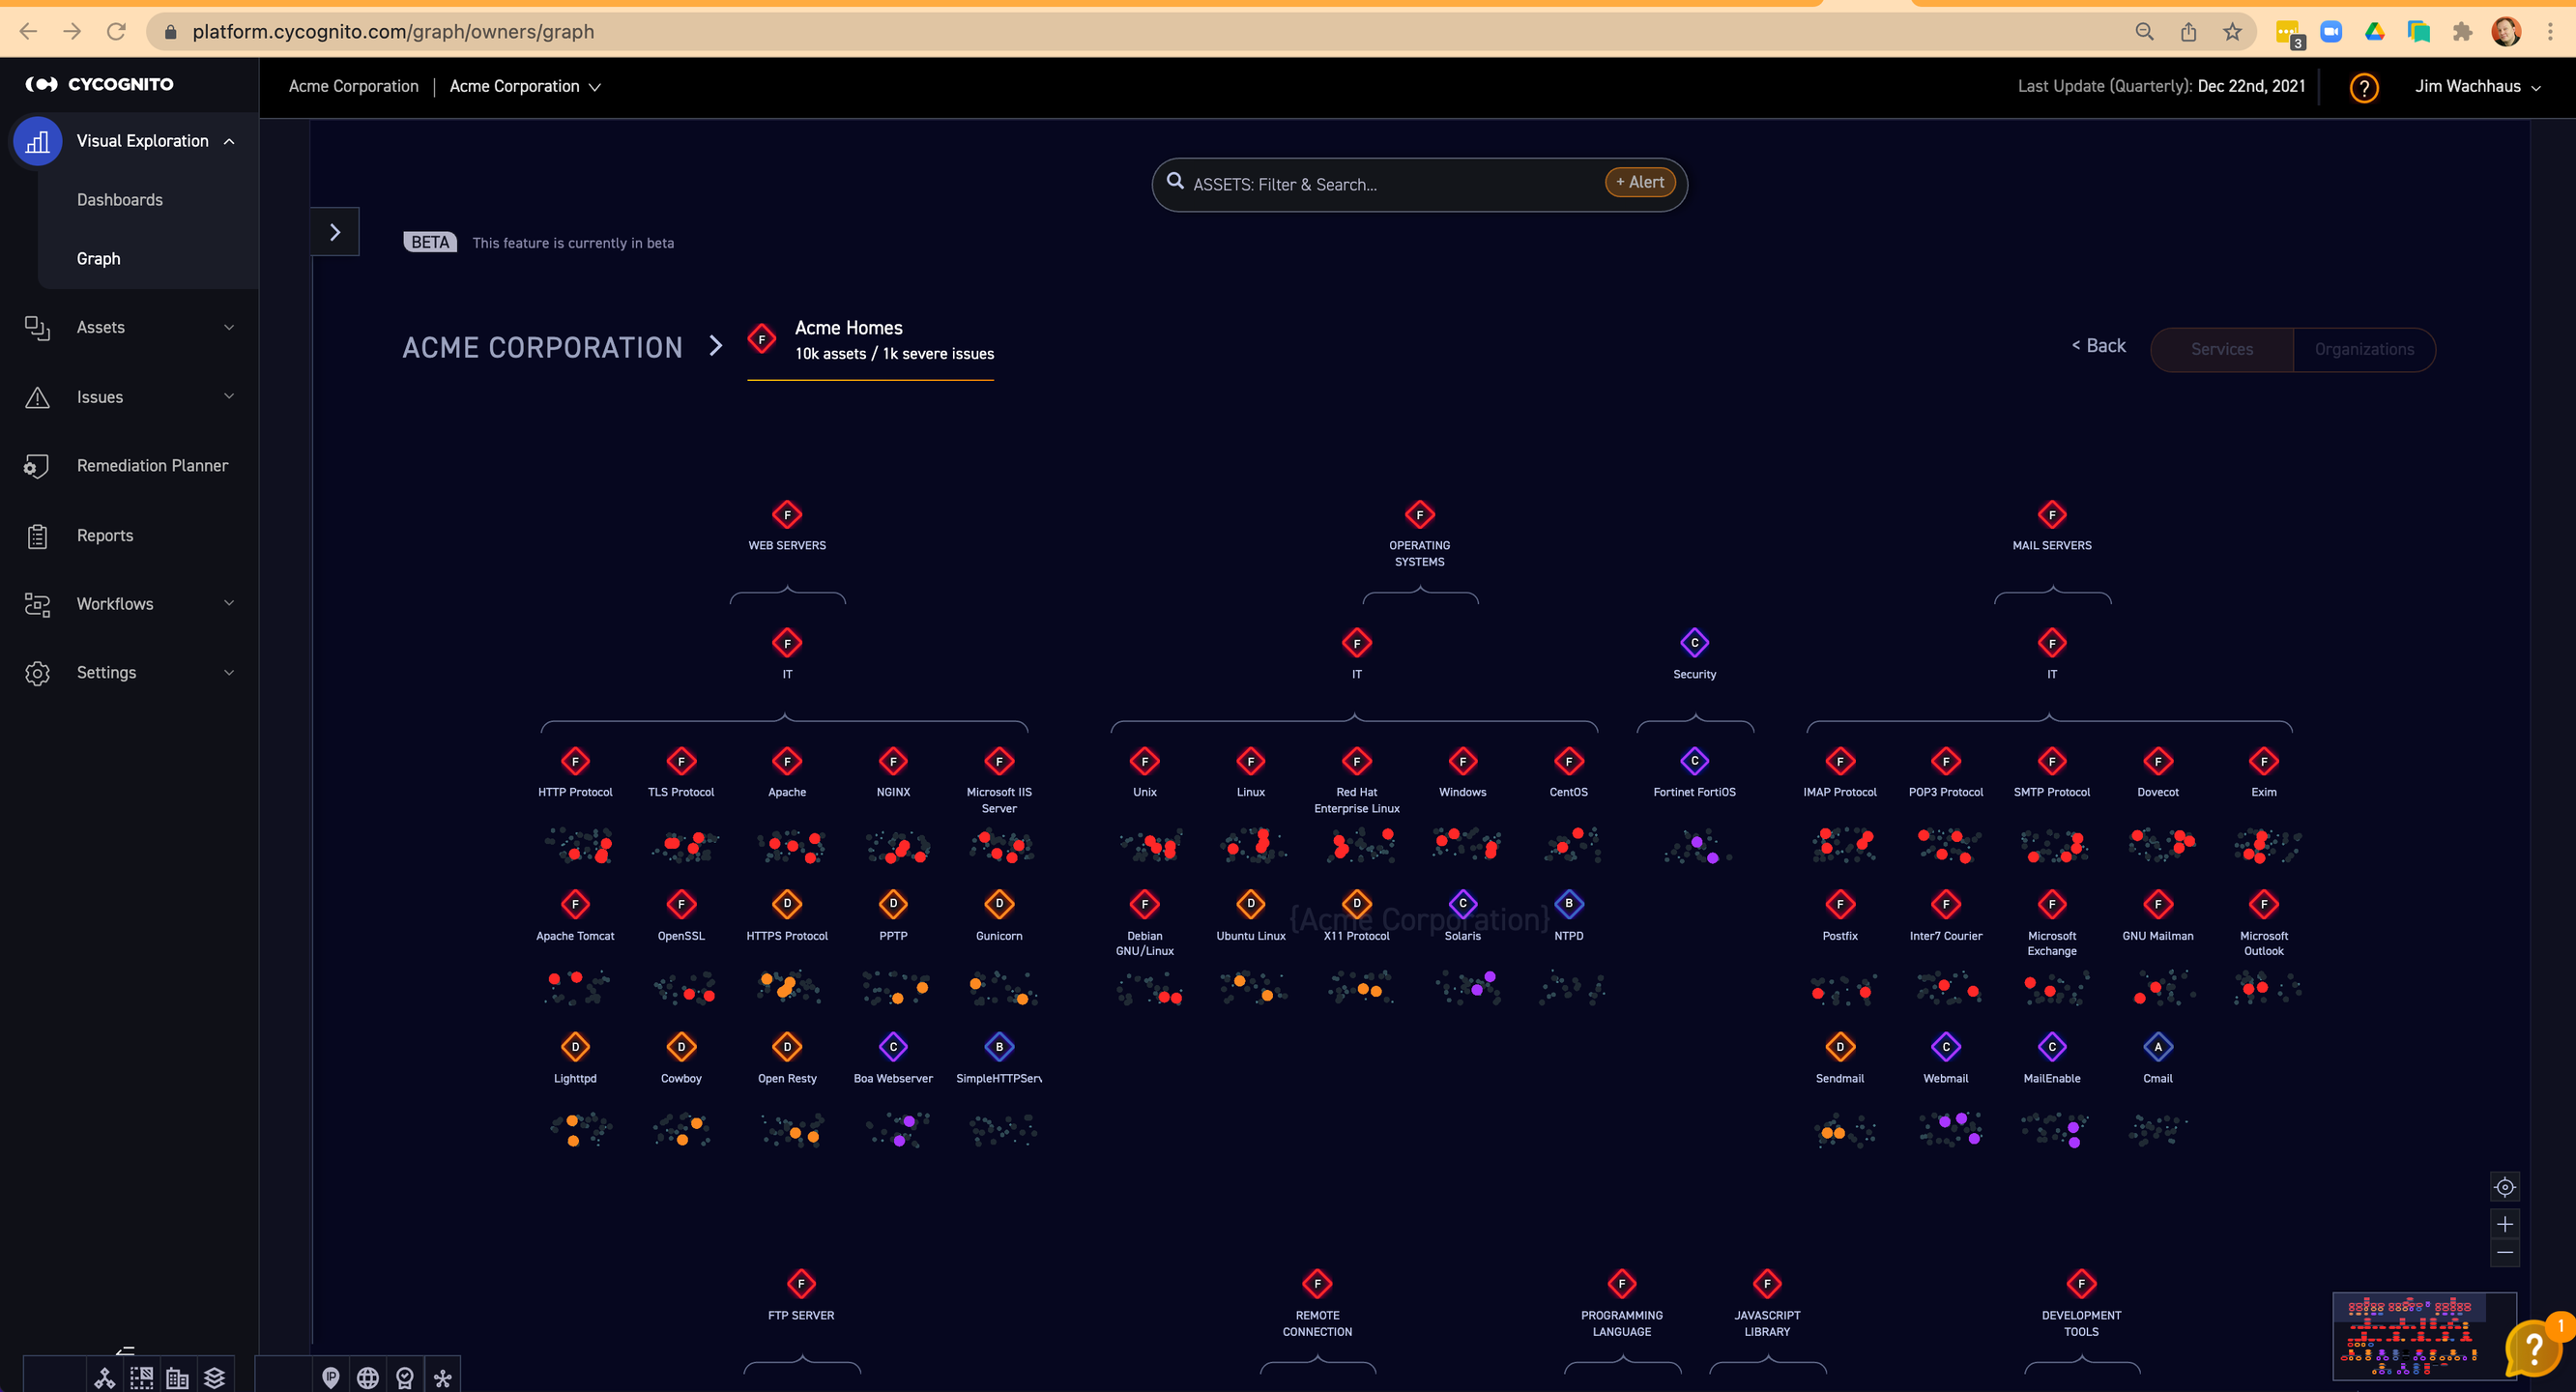2576x1392 pixels.
Task: Zoom out the graph with minus button
Action: 2504,1253
